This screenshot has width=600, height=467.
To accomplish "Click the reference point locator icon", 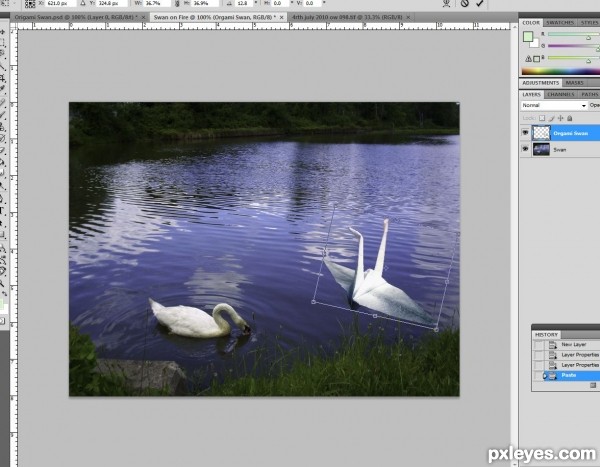I will pyautogui.click(x=30, y=3).
